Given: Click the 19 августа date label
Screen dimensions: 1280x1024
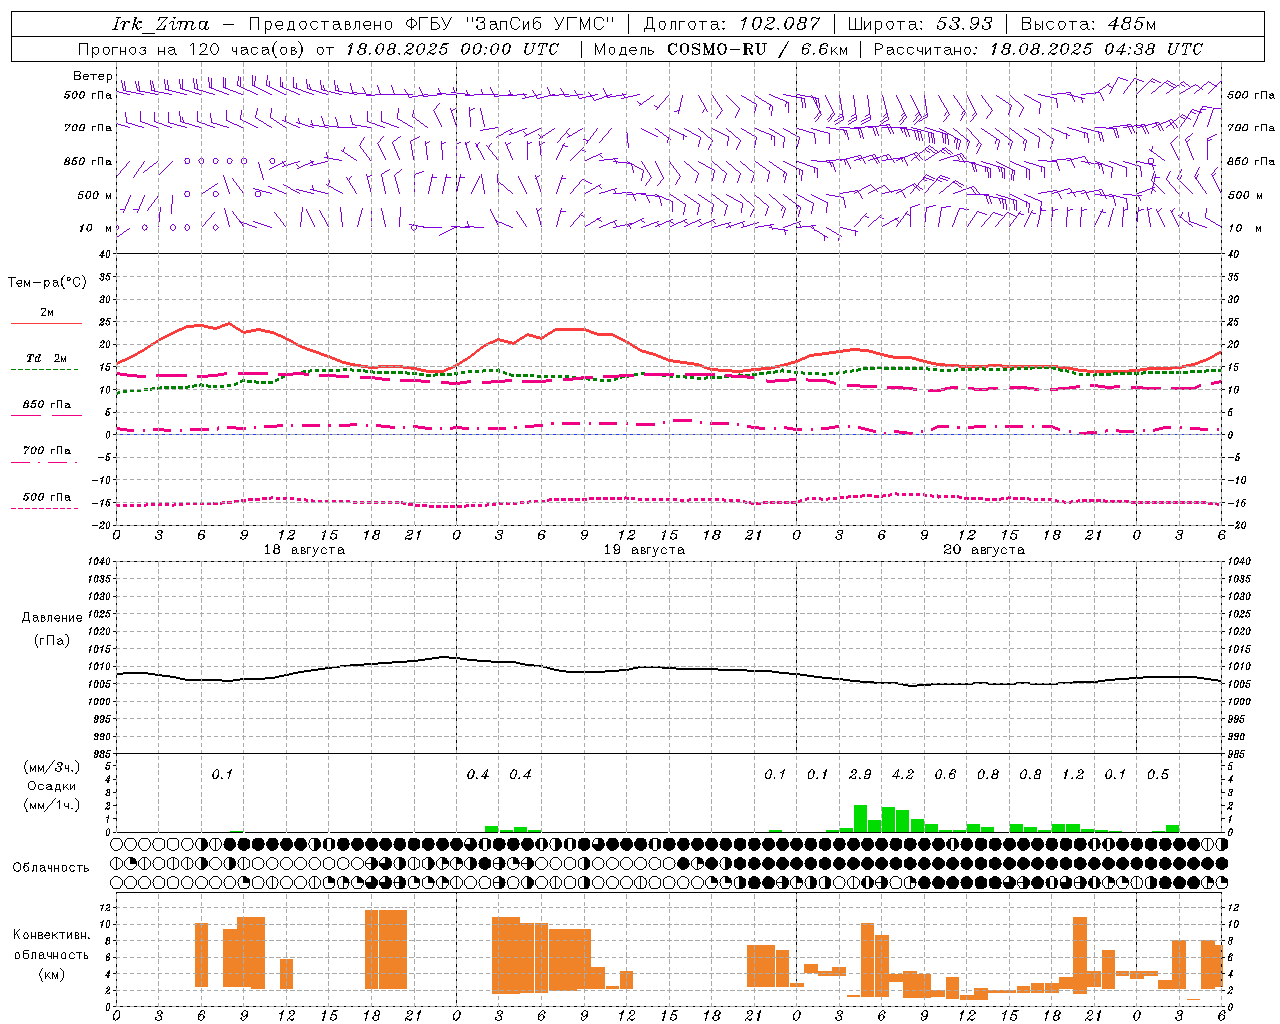Looking at the screenshot, I should (644, 550).
